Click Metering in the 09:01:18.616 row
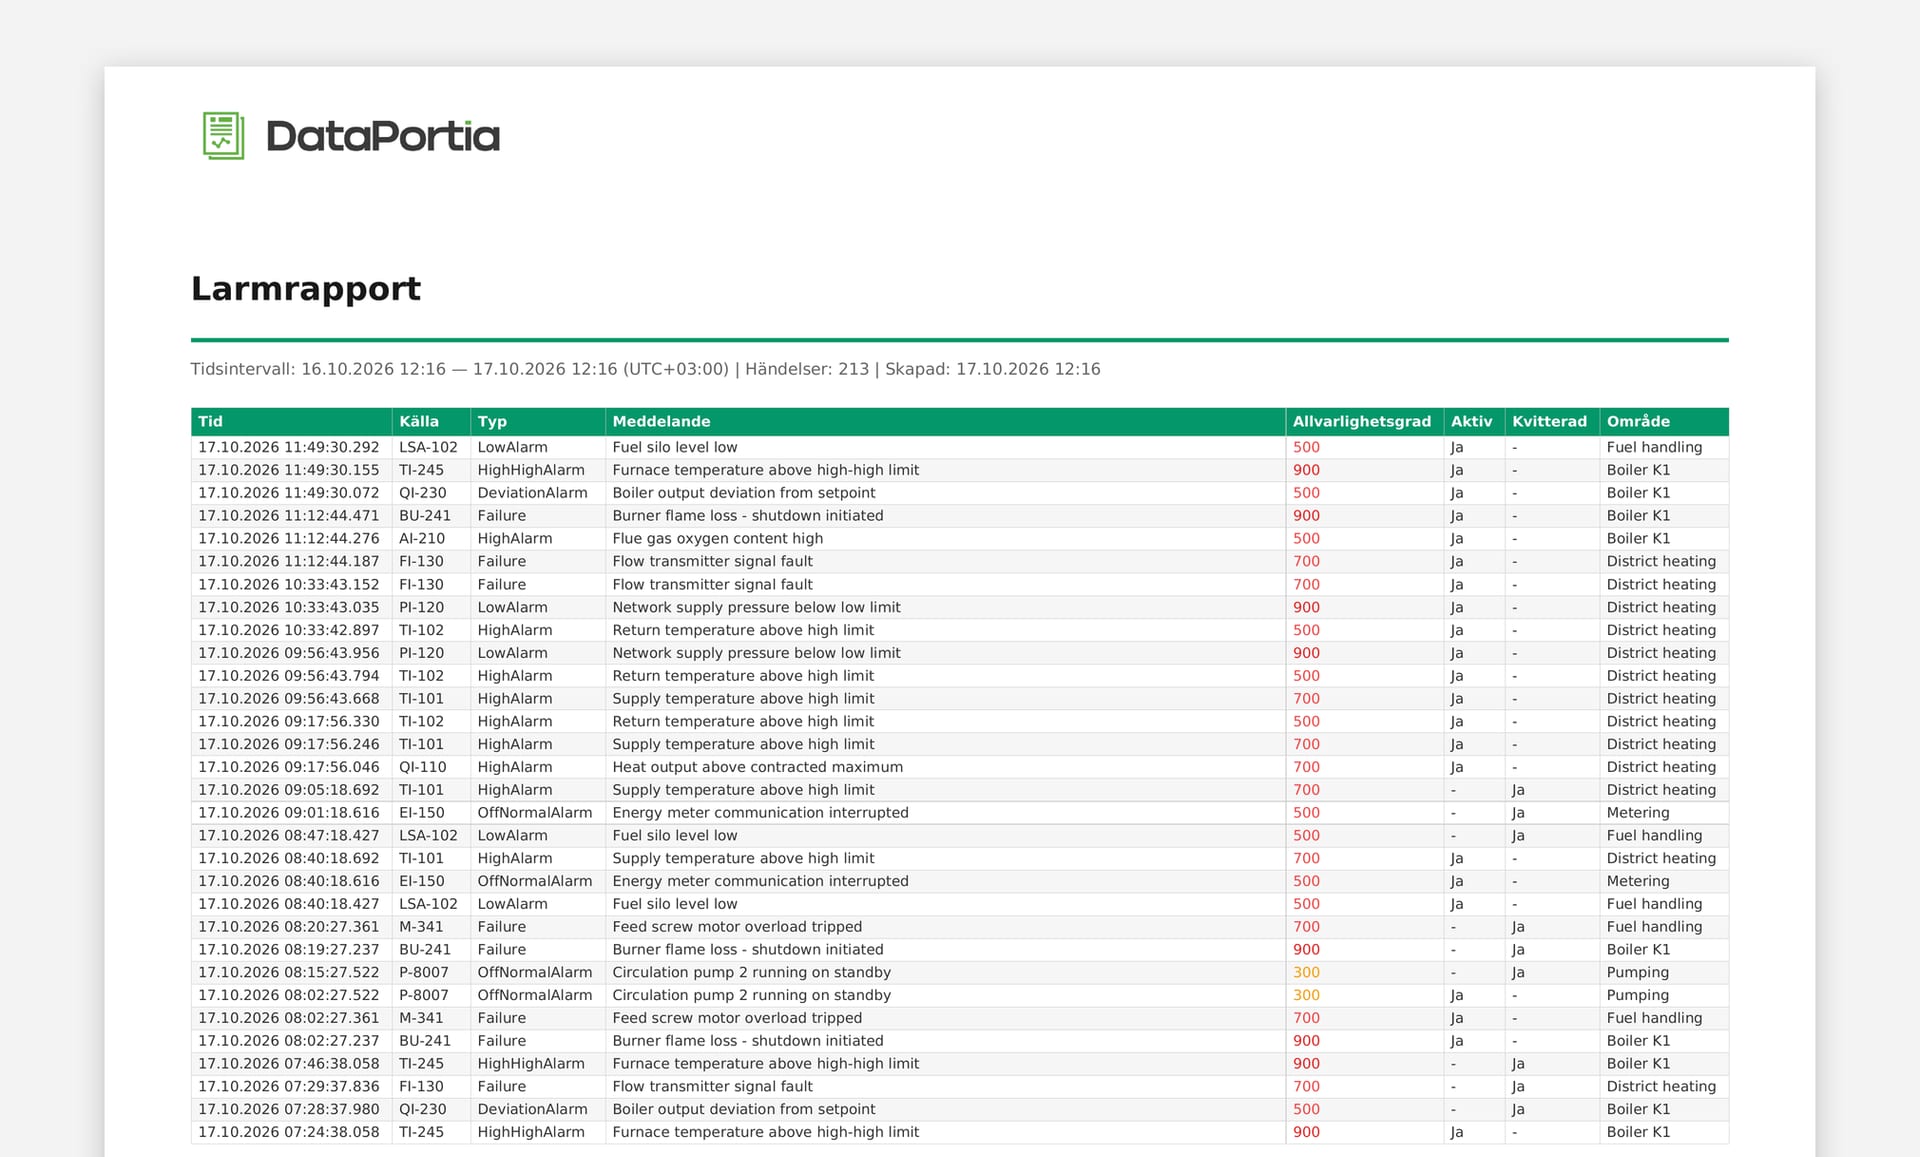 tap(1638, 813)
